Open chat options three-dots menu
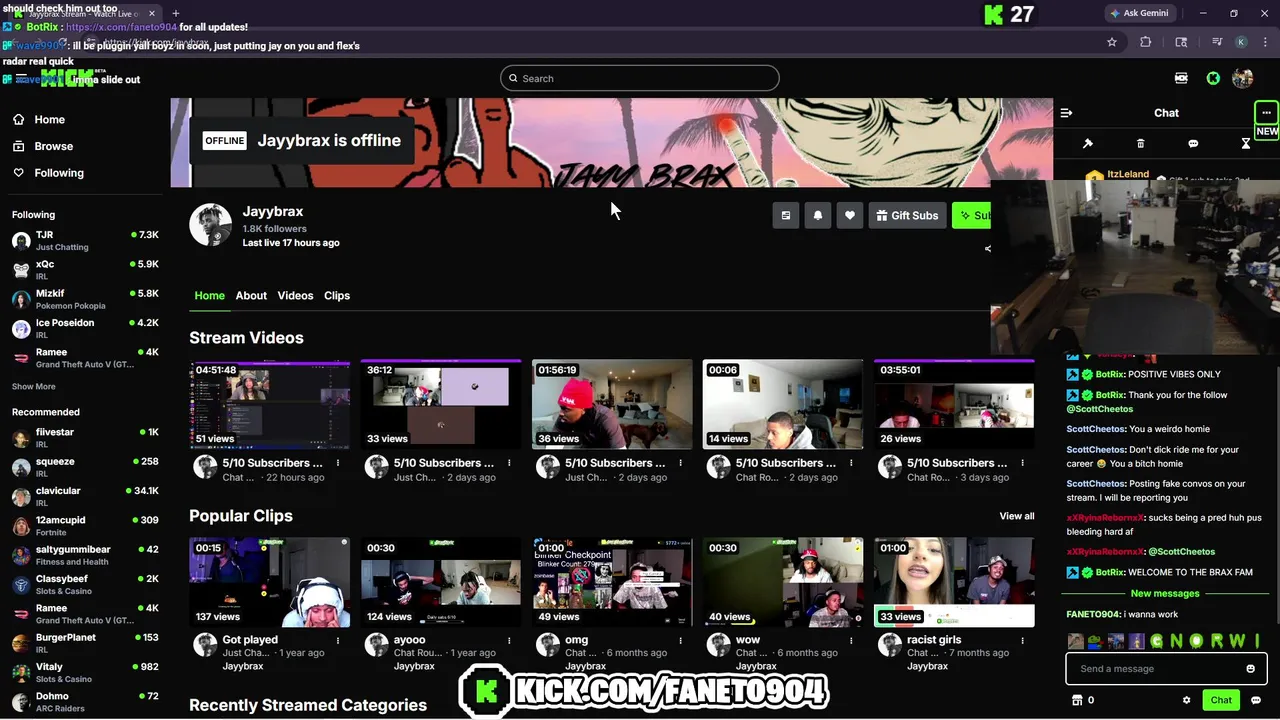The width and height of the screenshot is (1280, 720). pos(1266,113)
